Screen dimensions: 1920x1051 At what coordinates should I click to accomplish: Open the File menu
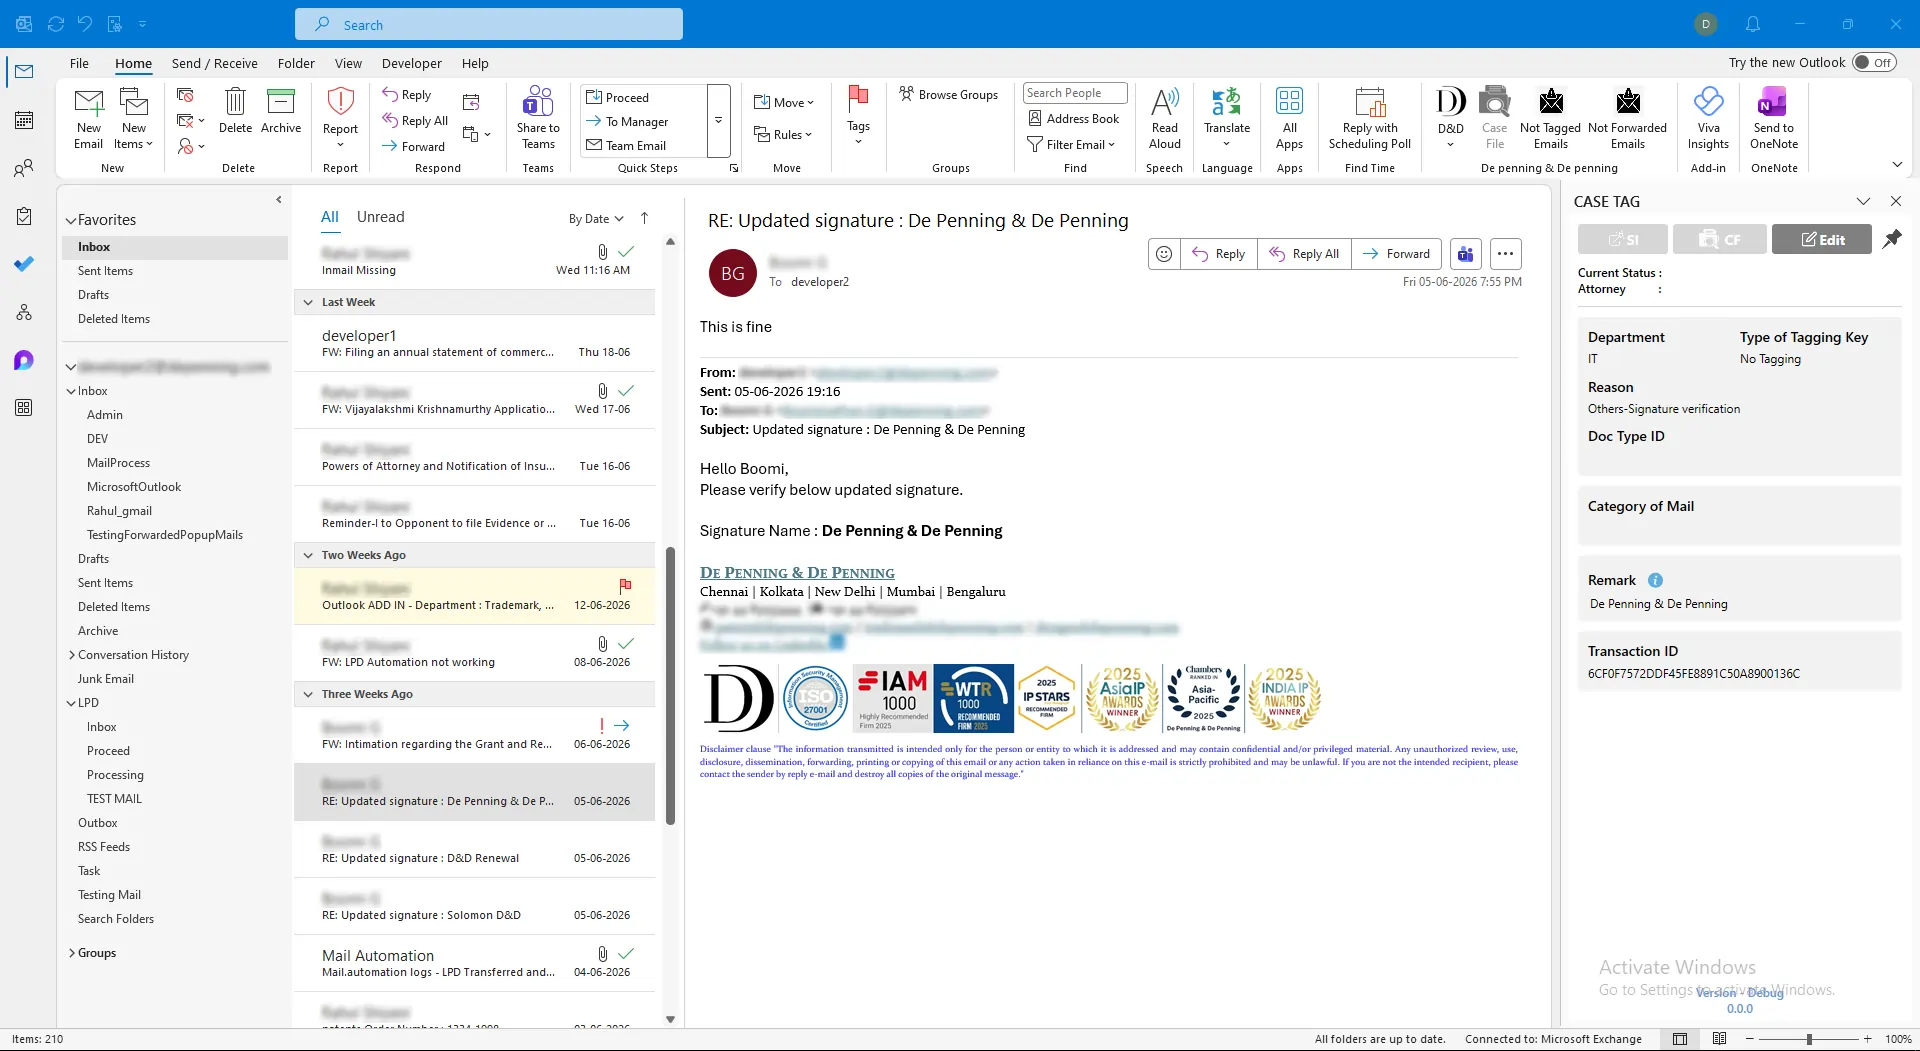79,63
